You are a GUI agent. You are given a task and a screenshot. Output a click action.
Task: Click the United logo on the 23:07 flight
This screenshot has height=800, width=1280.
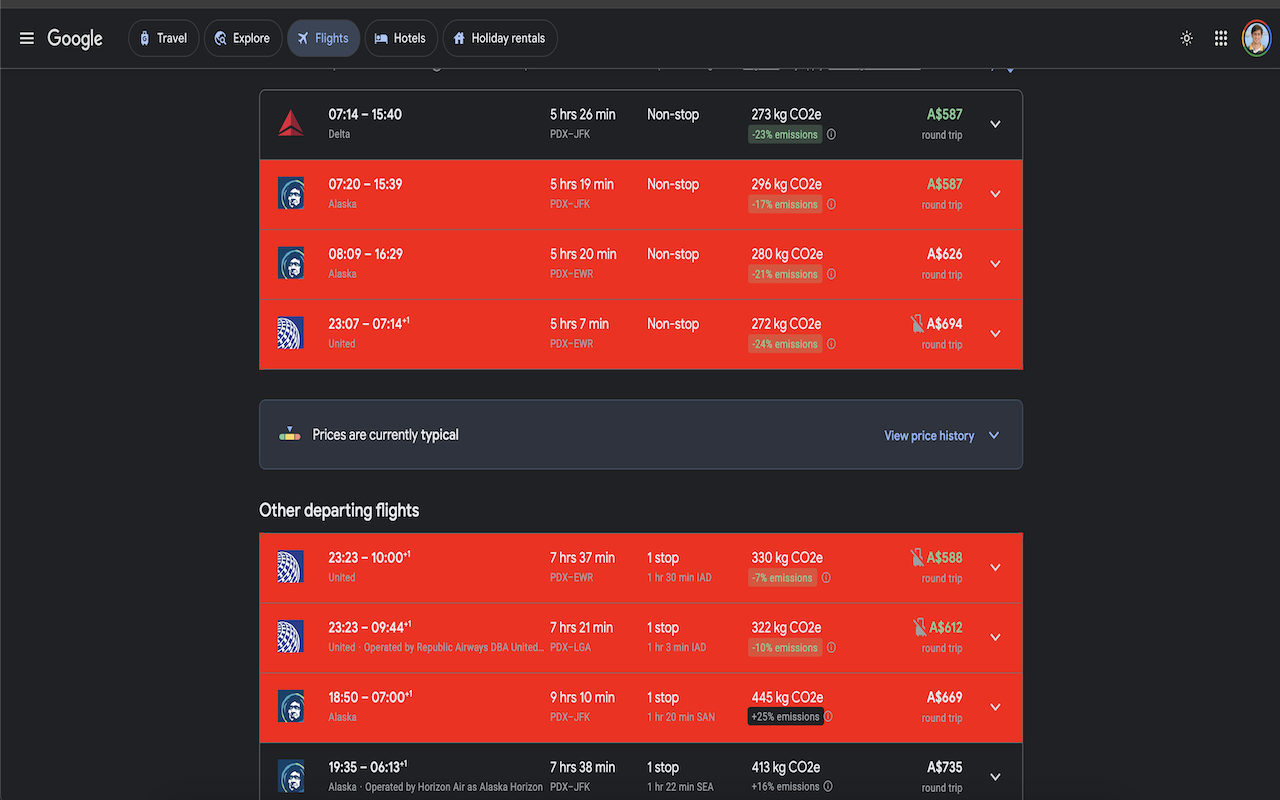point(291,333)
